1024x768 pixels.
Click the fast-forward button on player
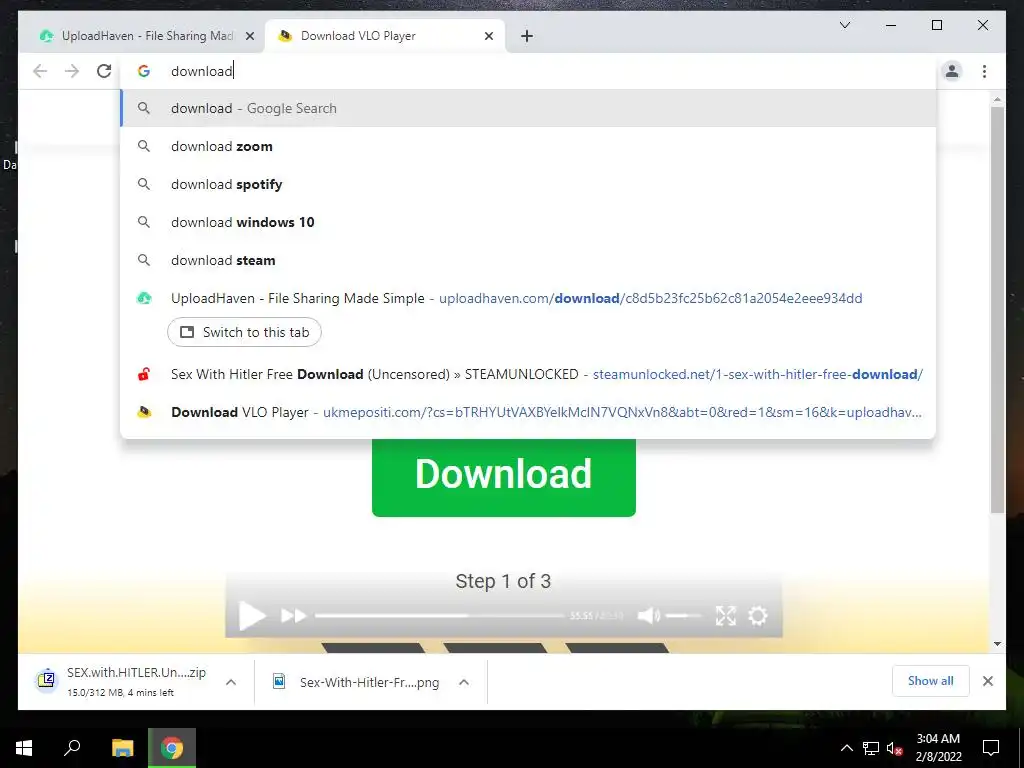[x=293, y=616]
